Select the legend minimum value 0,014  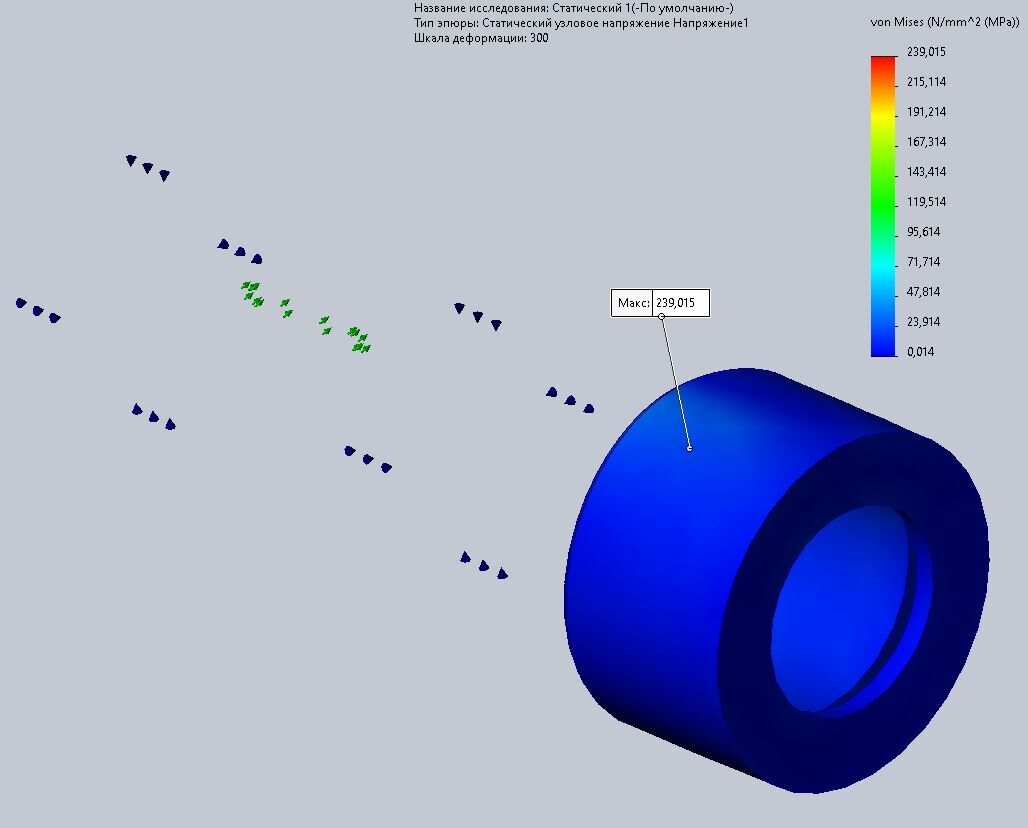tap(920, 352)
